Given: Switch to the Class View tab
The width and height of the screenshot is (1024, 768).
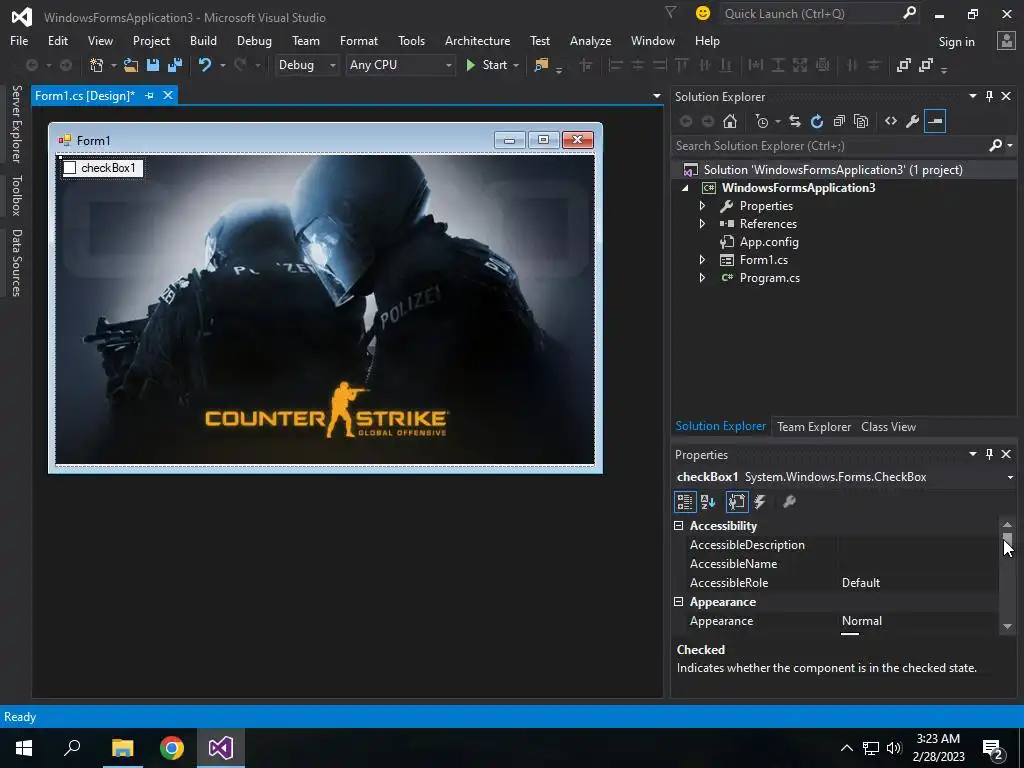Looking at the screenshot, I should [x=888, y=426].
